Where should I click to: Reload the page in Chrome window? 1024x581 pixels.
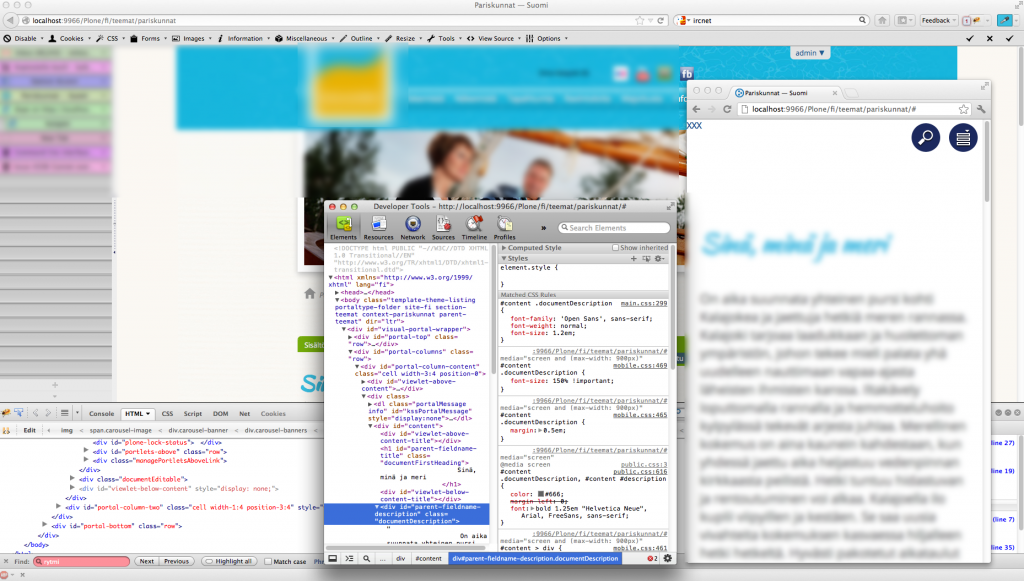tap(726, 109)
